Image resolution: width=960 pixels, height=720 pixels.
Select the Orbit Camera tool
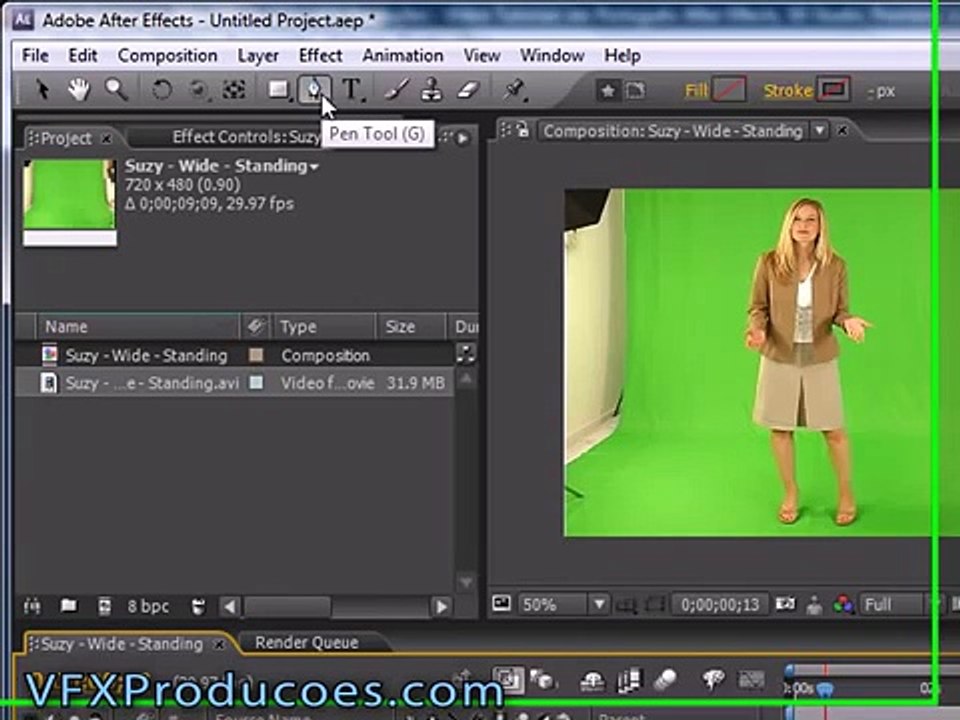[198, 90]
